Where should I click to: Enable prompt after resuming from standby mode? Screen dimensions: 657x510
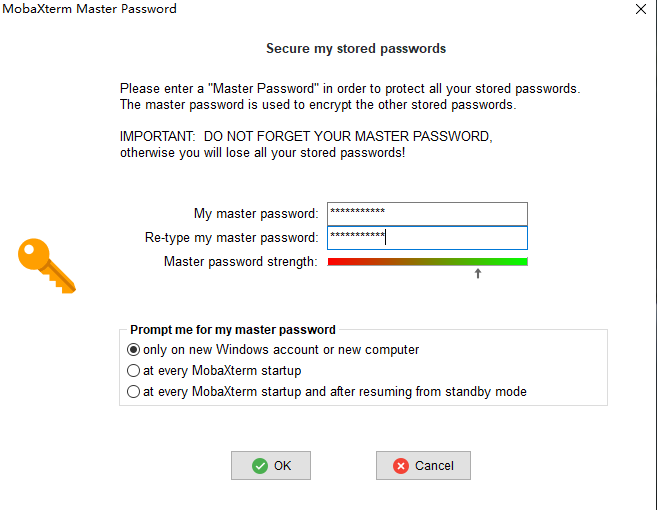point(134,392)
